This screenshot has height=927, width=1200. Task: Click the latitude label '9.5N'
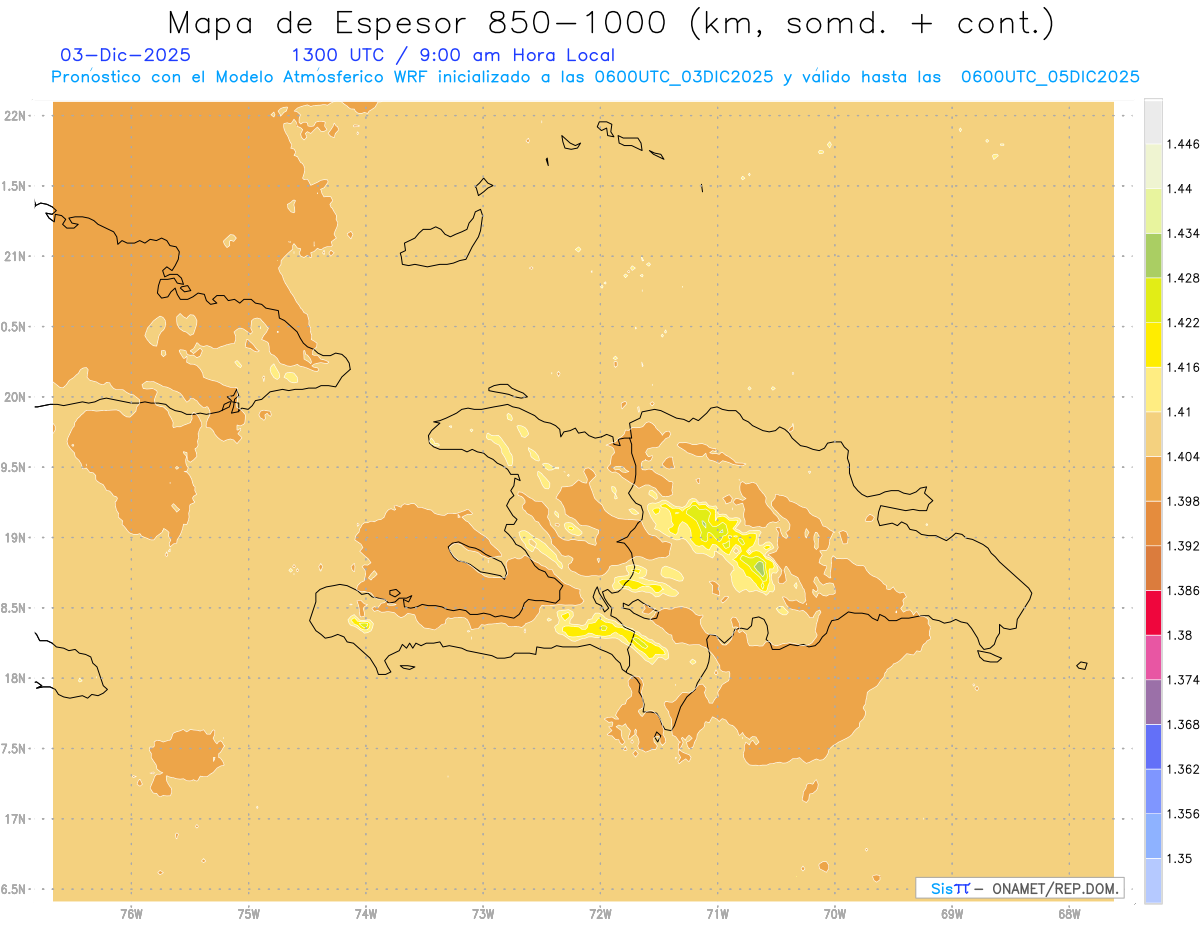(x=13, y=467)
